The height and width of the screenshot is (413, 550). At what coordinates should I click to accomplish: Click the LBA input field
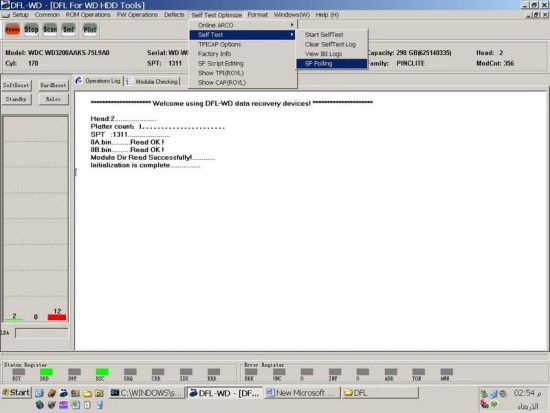tap(42, 333)
